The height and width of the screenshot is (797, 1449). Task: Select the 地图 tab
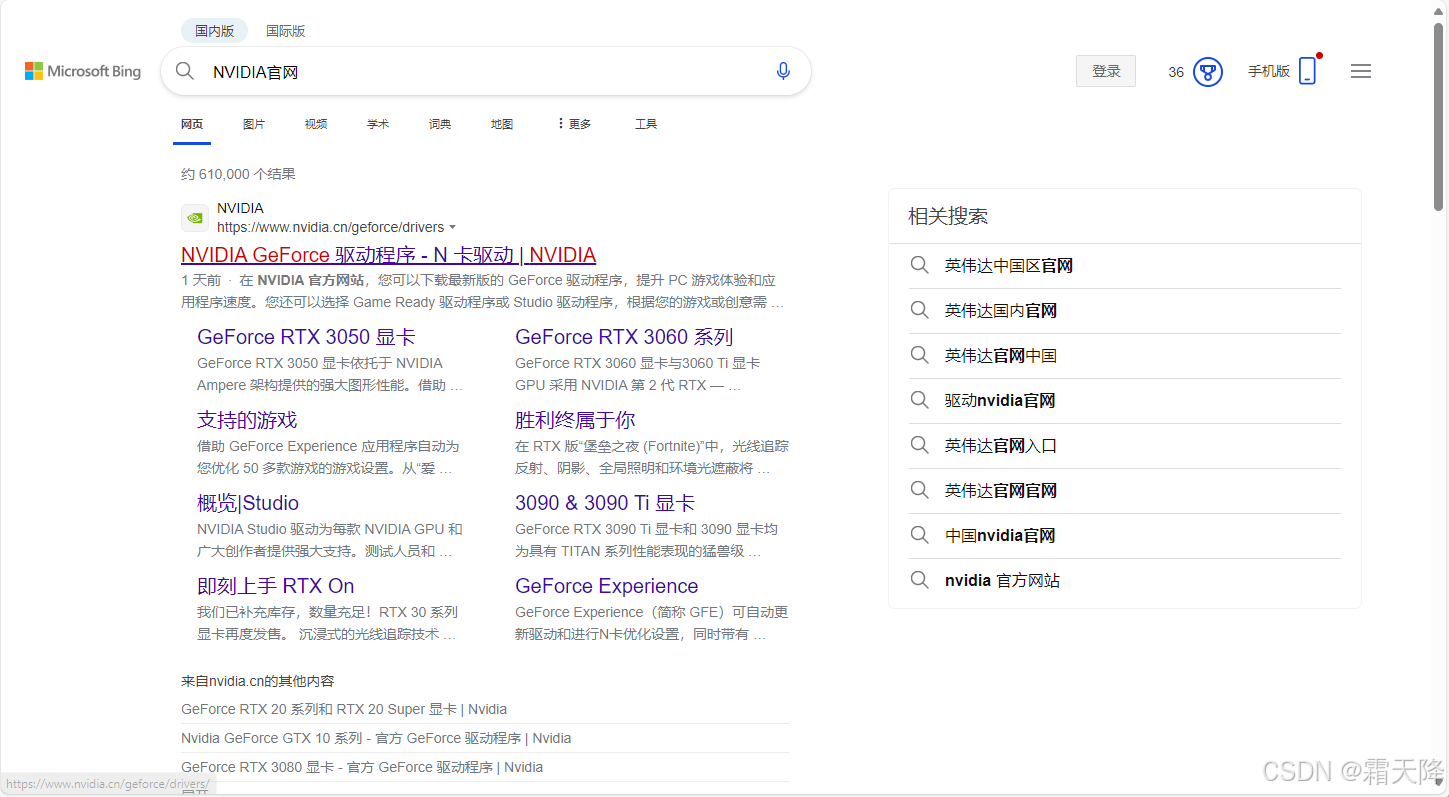pos(502,124)
